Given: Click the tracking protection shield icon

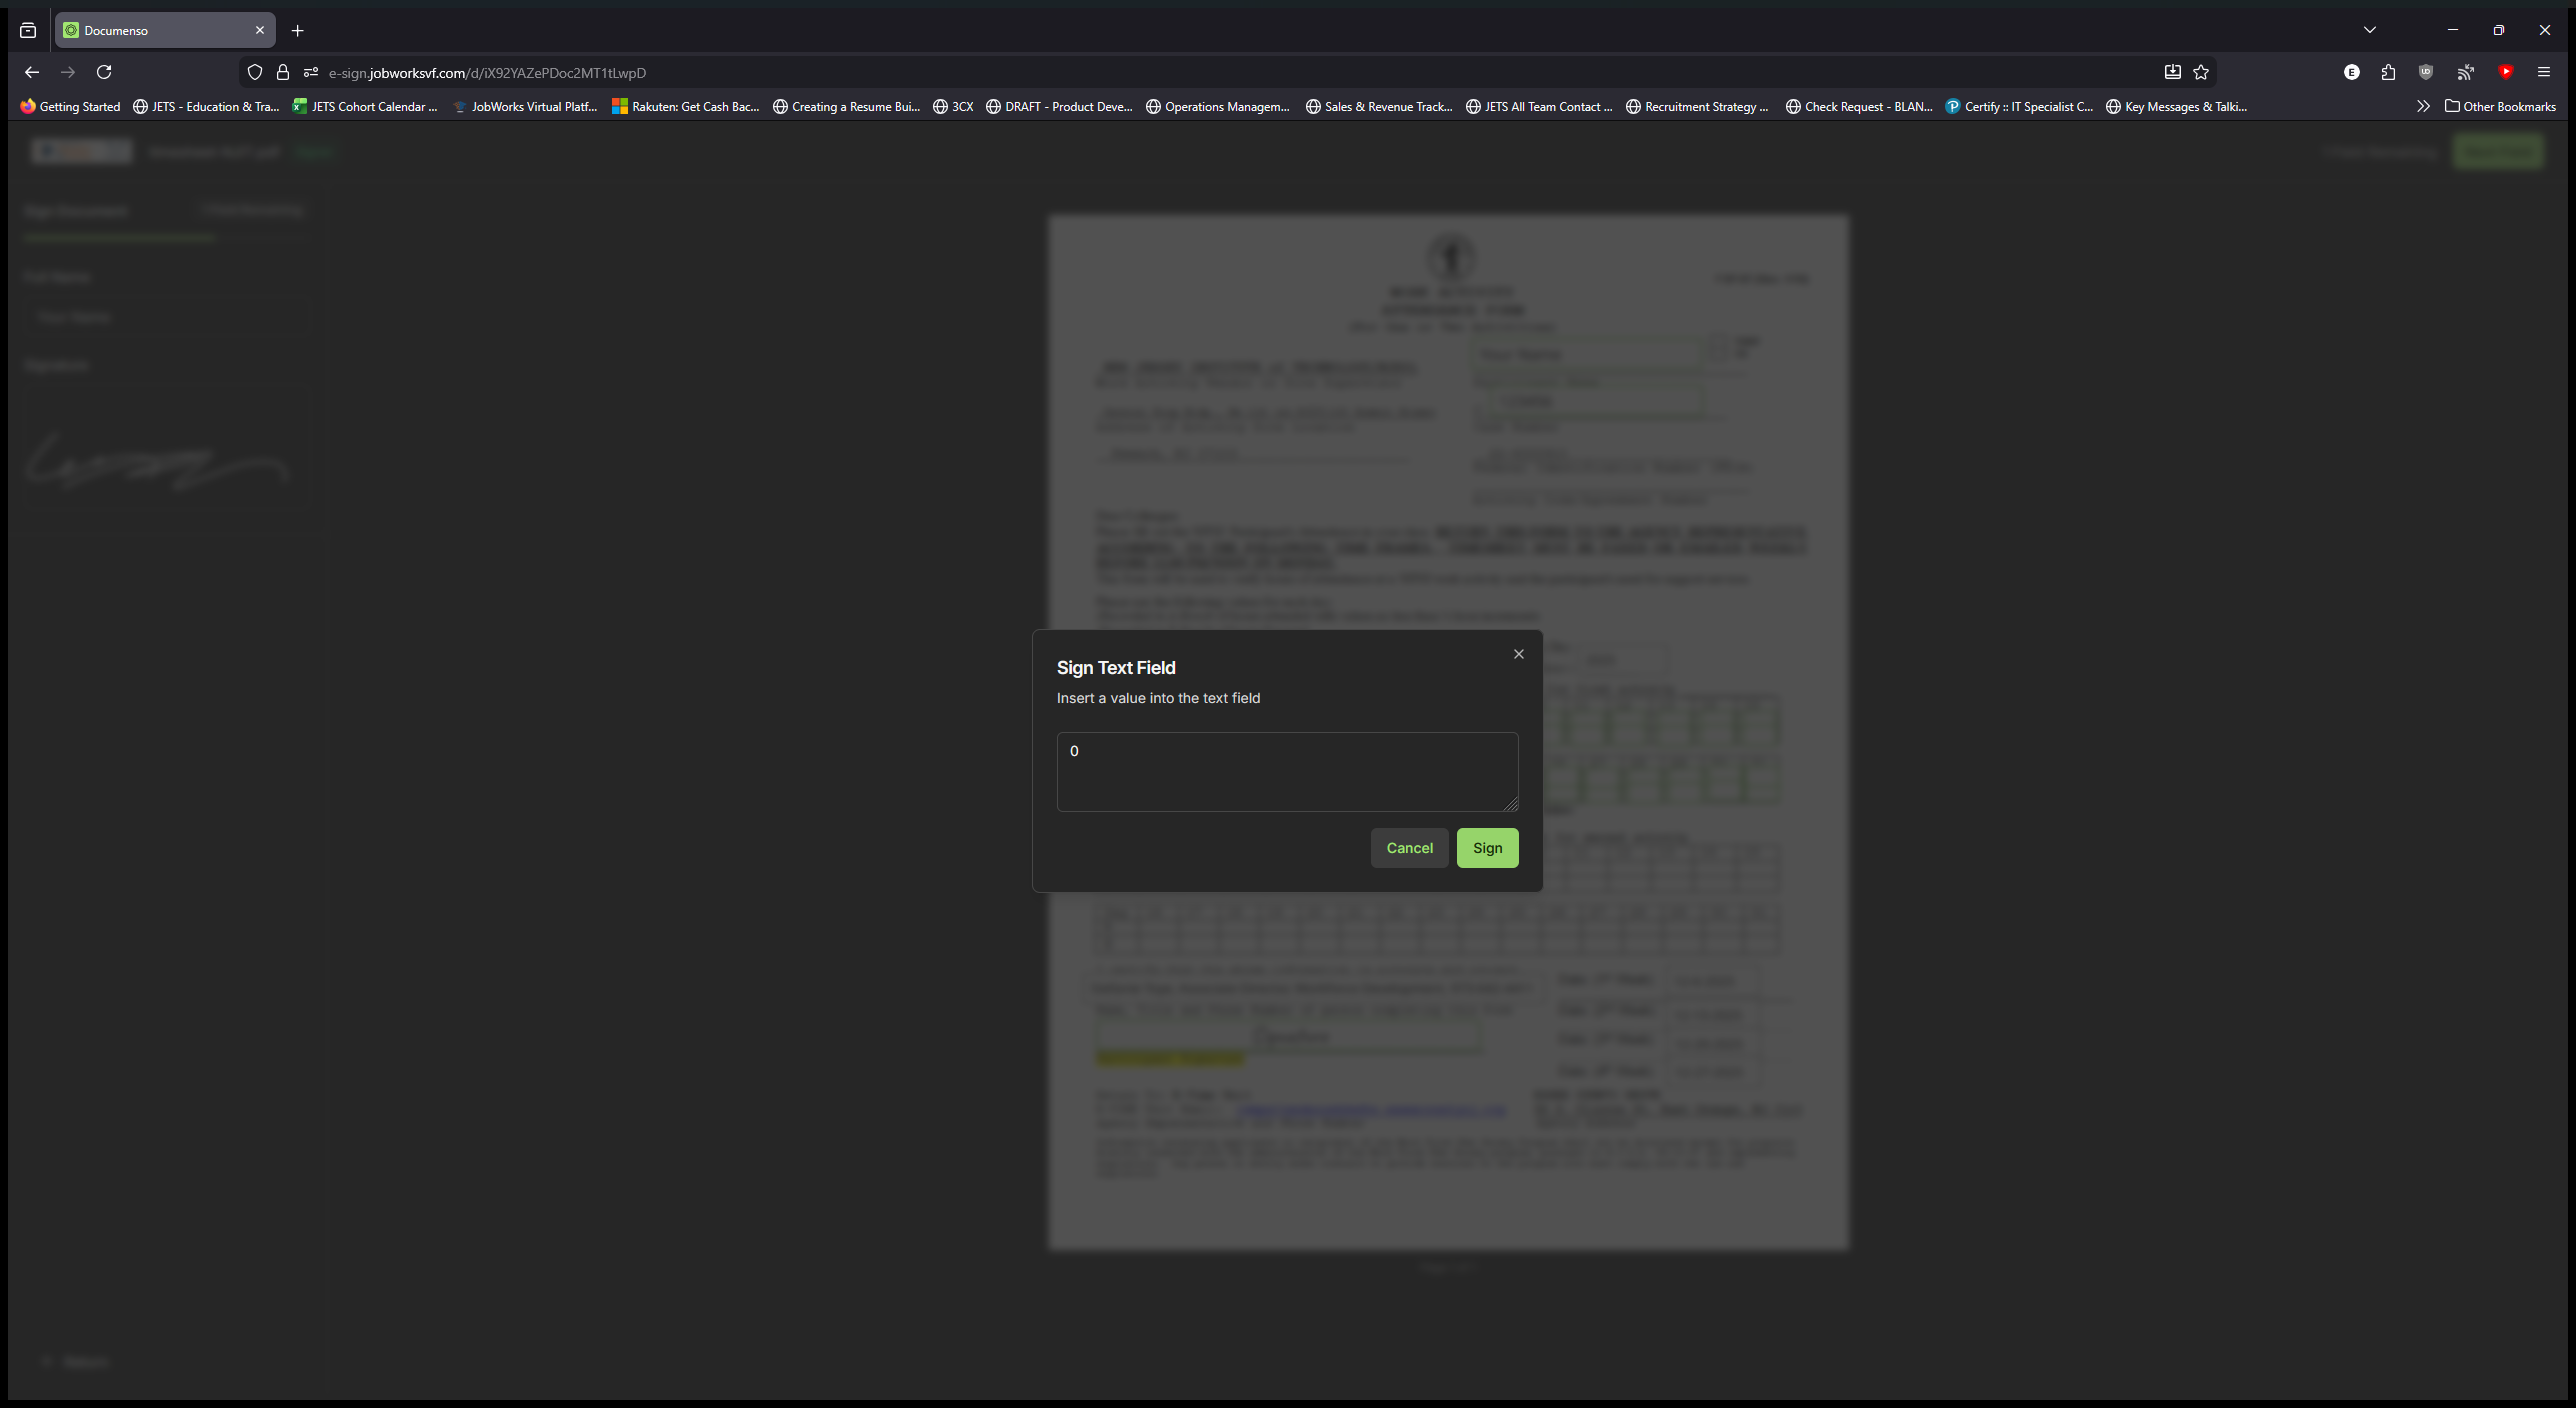Looking at the screenshot, I should pyautogui.click(x=254, y=72).
